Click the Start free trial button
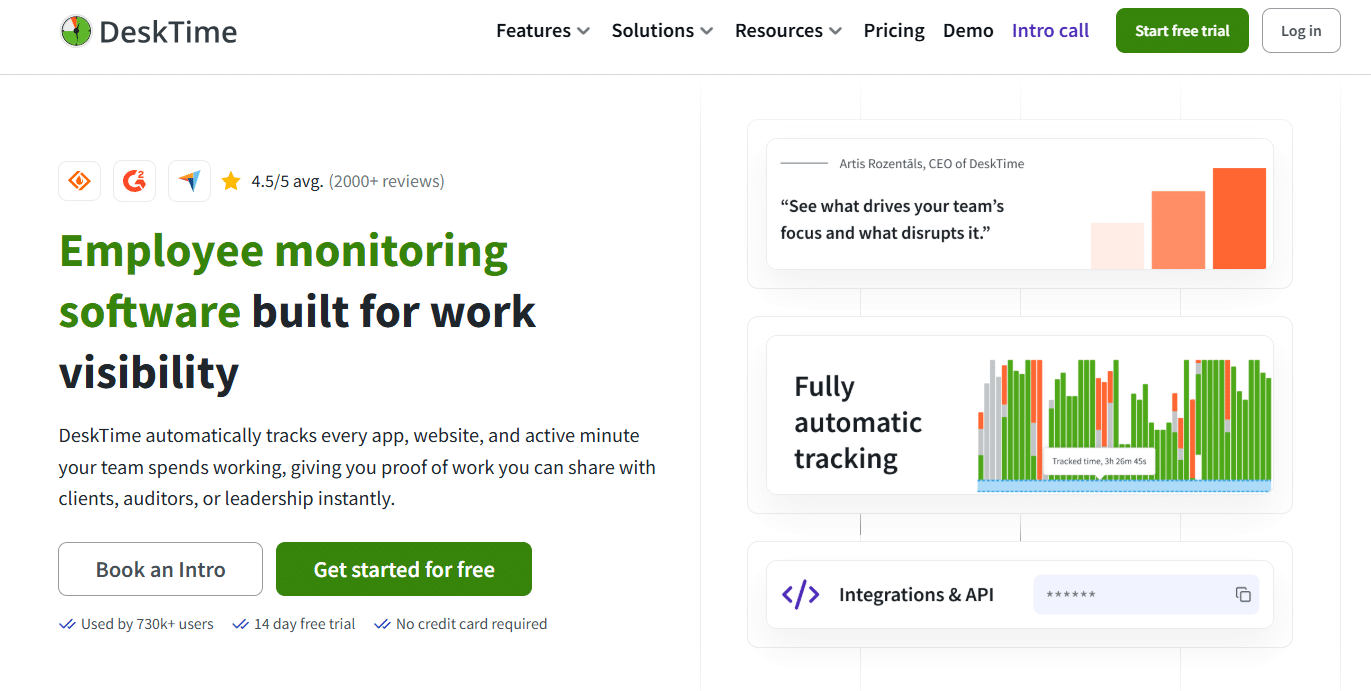1371x691 pixels. tap(1182, 31)
